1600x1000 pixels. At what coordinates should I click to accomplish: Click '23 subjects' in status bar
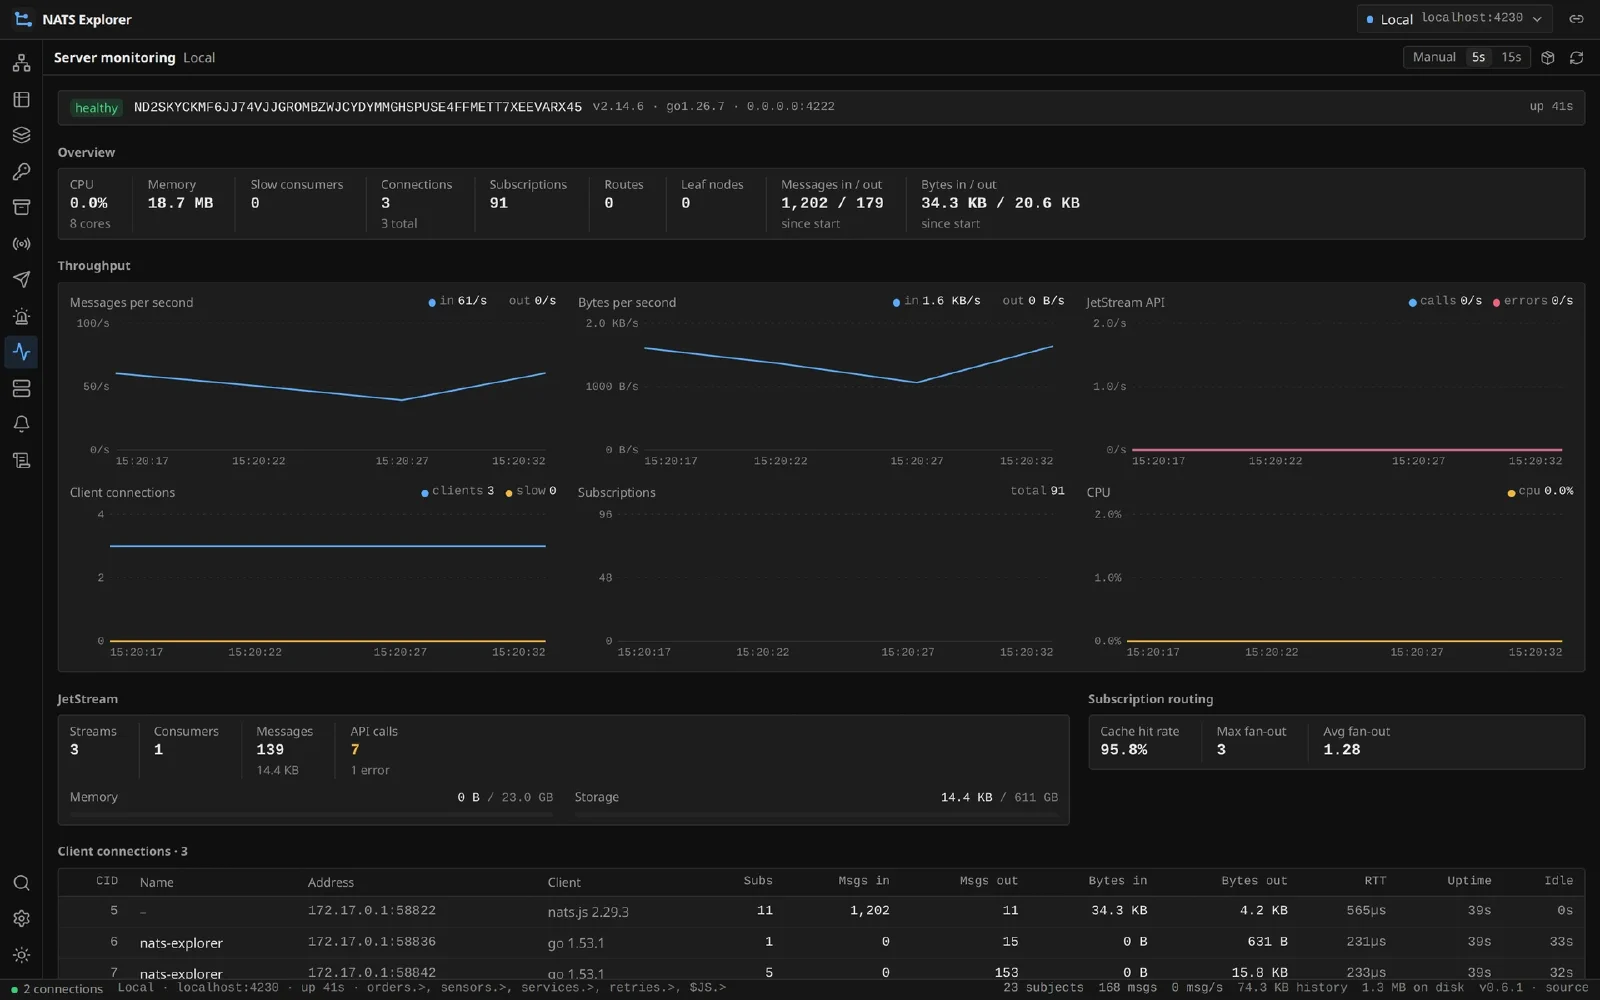point(1043,988)
